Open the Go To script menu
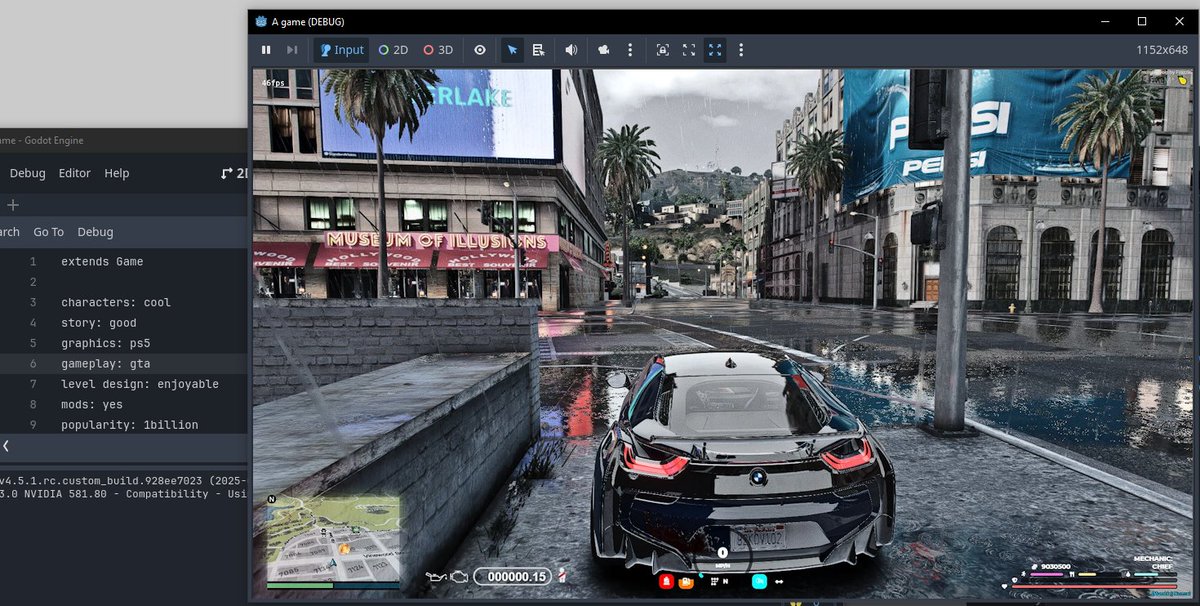The width and height of the screenshot is (1200, 606). pos(48,232)
